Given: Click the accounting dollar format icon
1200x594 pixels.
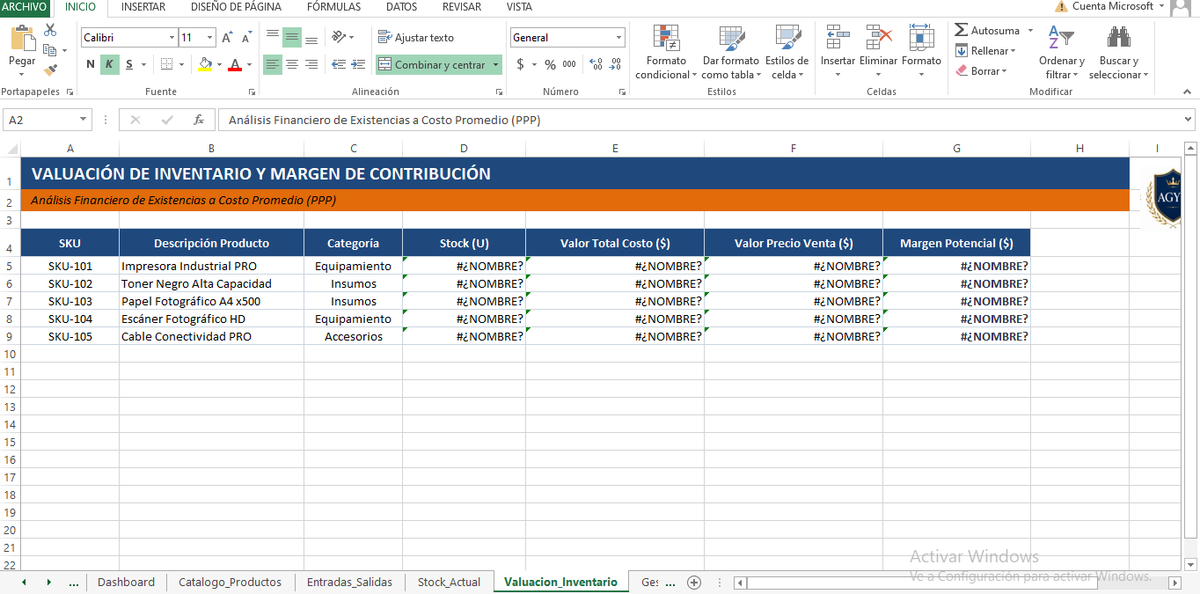Looking at the screenshot, I should point(520,65).
